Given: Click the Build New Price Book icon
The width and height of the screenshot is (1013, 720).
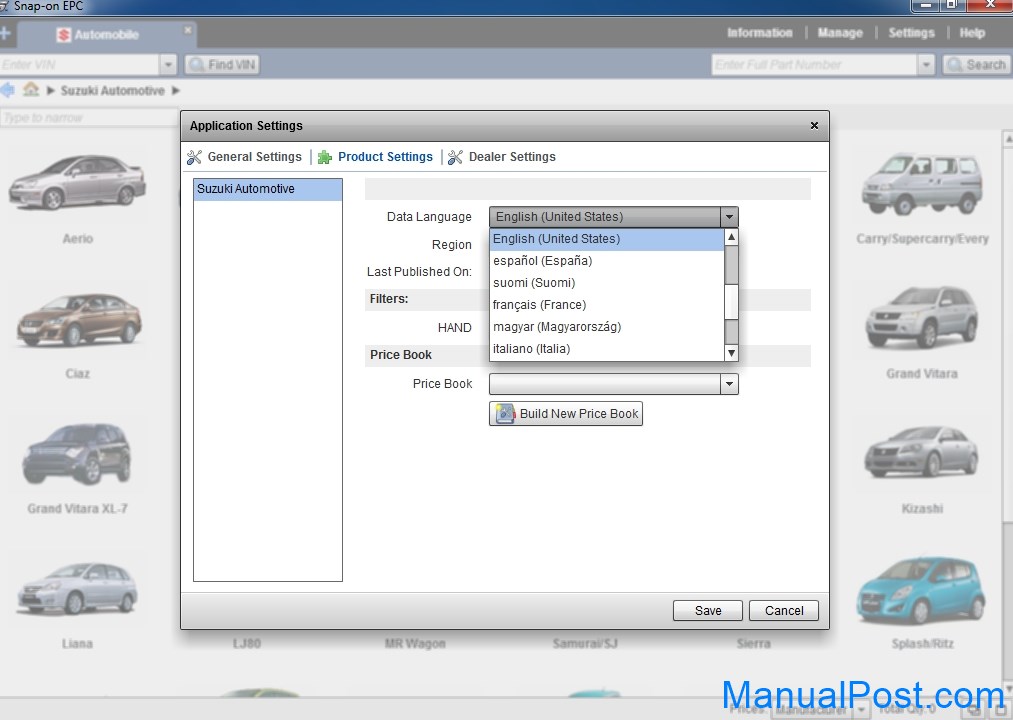Looking at the screenshot, I should point(505,414).
